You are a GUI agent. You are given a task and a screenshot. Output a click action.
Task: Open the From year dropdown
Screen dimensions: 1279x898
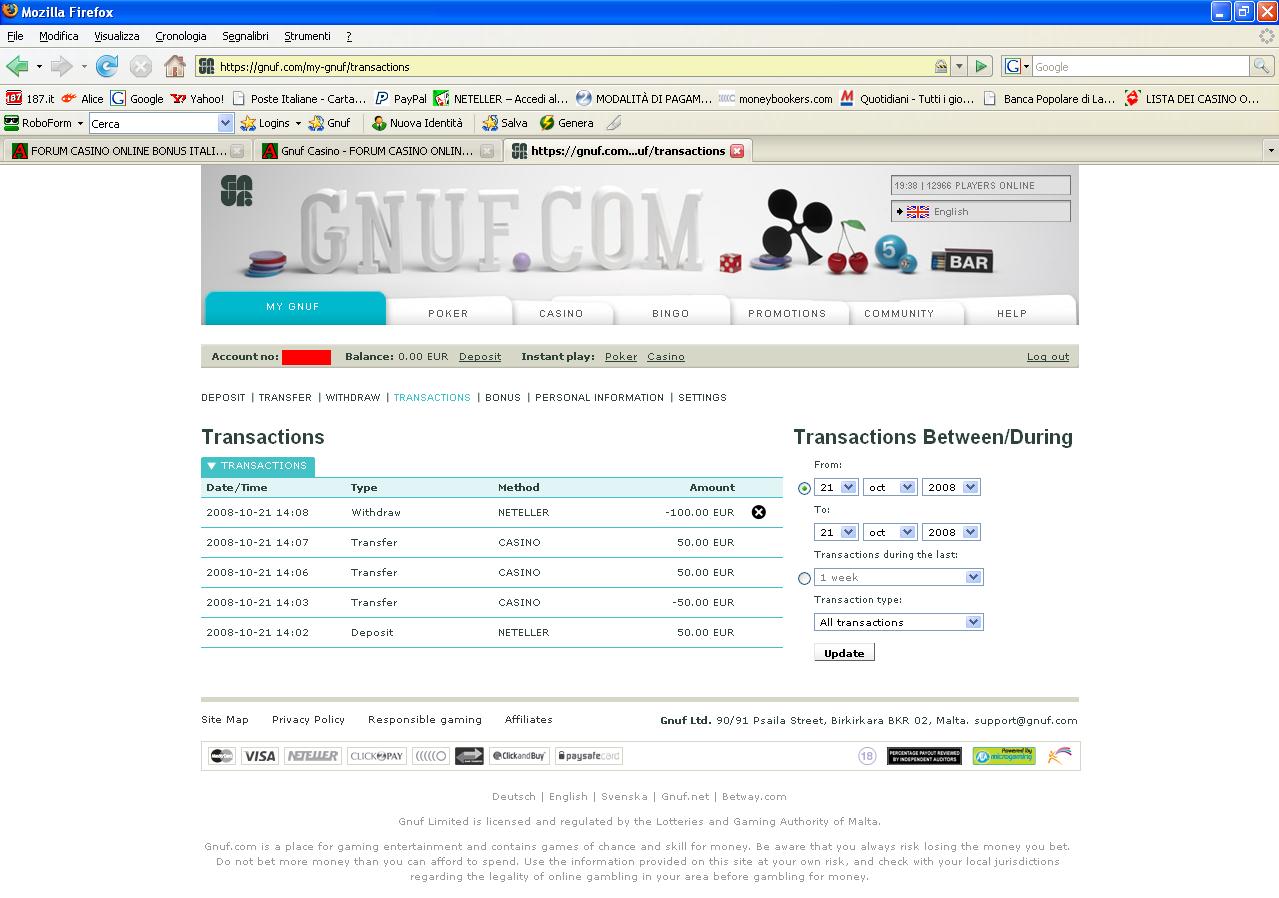(x=951, y=487)
